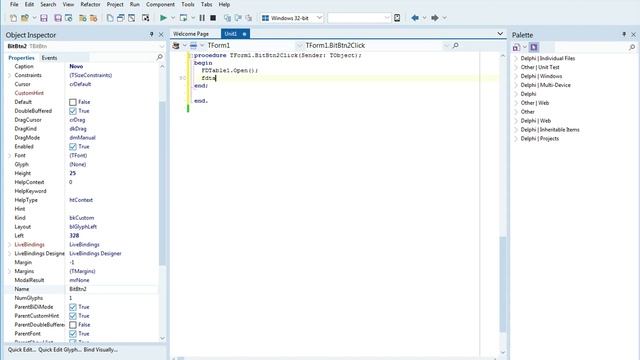640x360 pixels.
Task: Click the Run Until Return icon
Action: (249, 18)
